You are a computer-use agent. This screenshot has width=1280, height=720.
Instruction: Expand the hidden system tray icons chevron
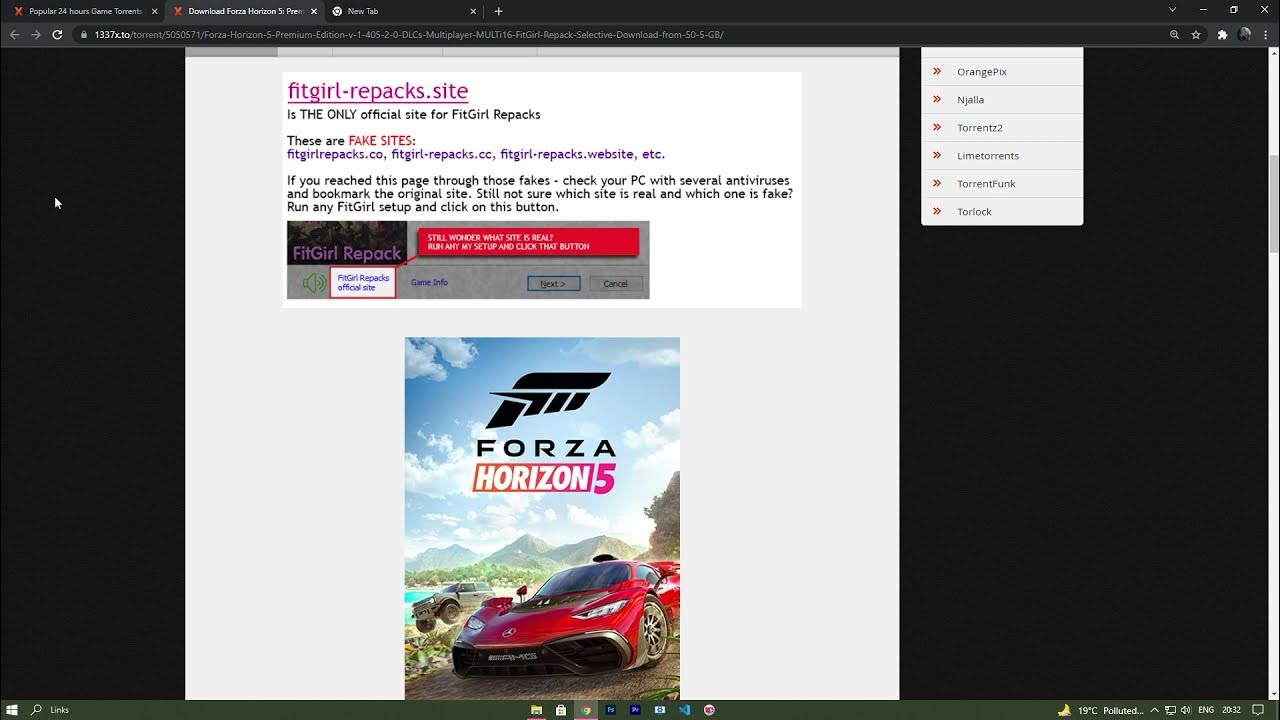tap(1154, 710)
